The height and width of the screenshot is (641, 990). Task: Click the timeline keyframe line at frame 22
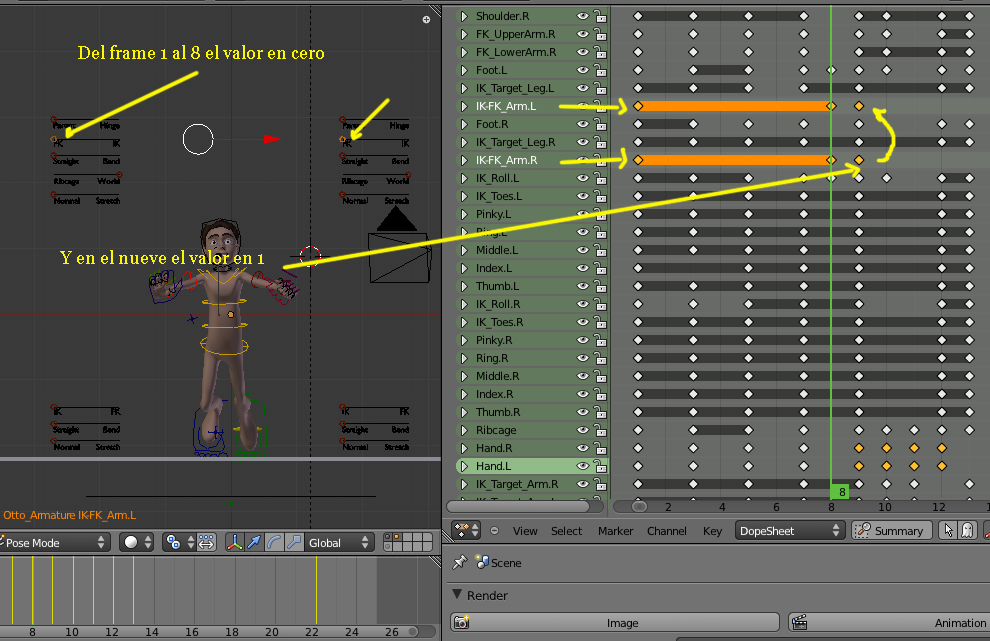[x=316, y=590]
